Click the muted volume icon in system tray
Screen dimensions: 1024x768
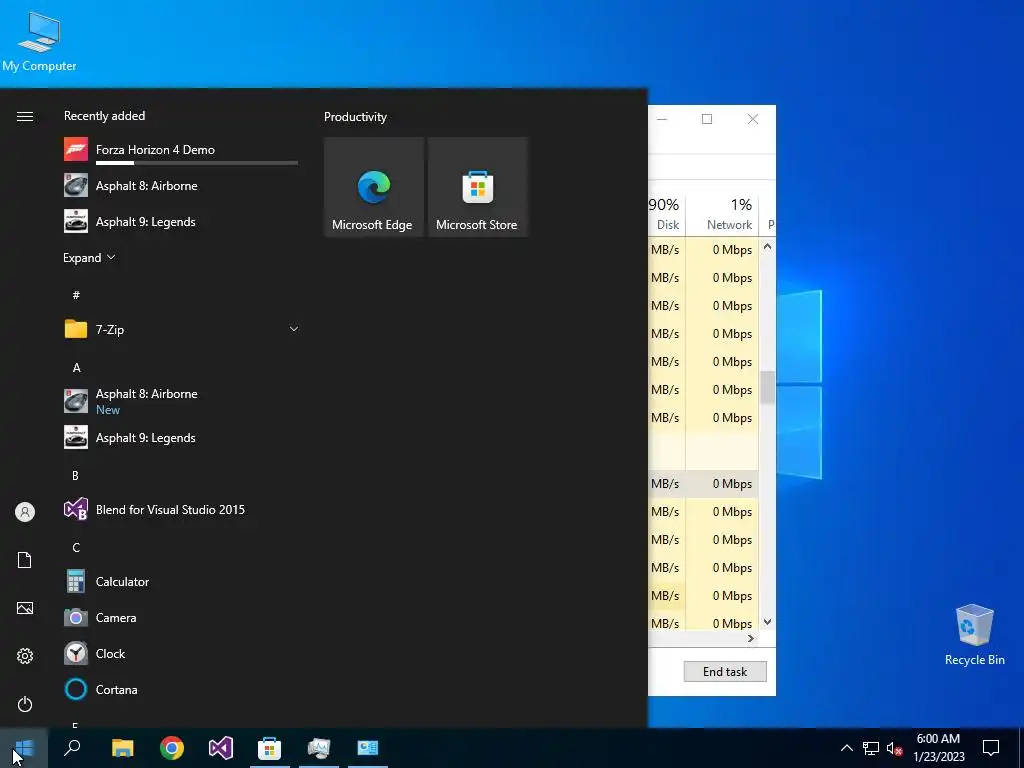pos(894,748)
